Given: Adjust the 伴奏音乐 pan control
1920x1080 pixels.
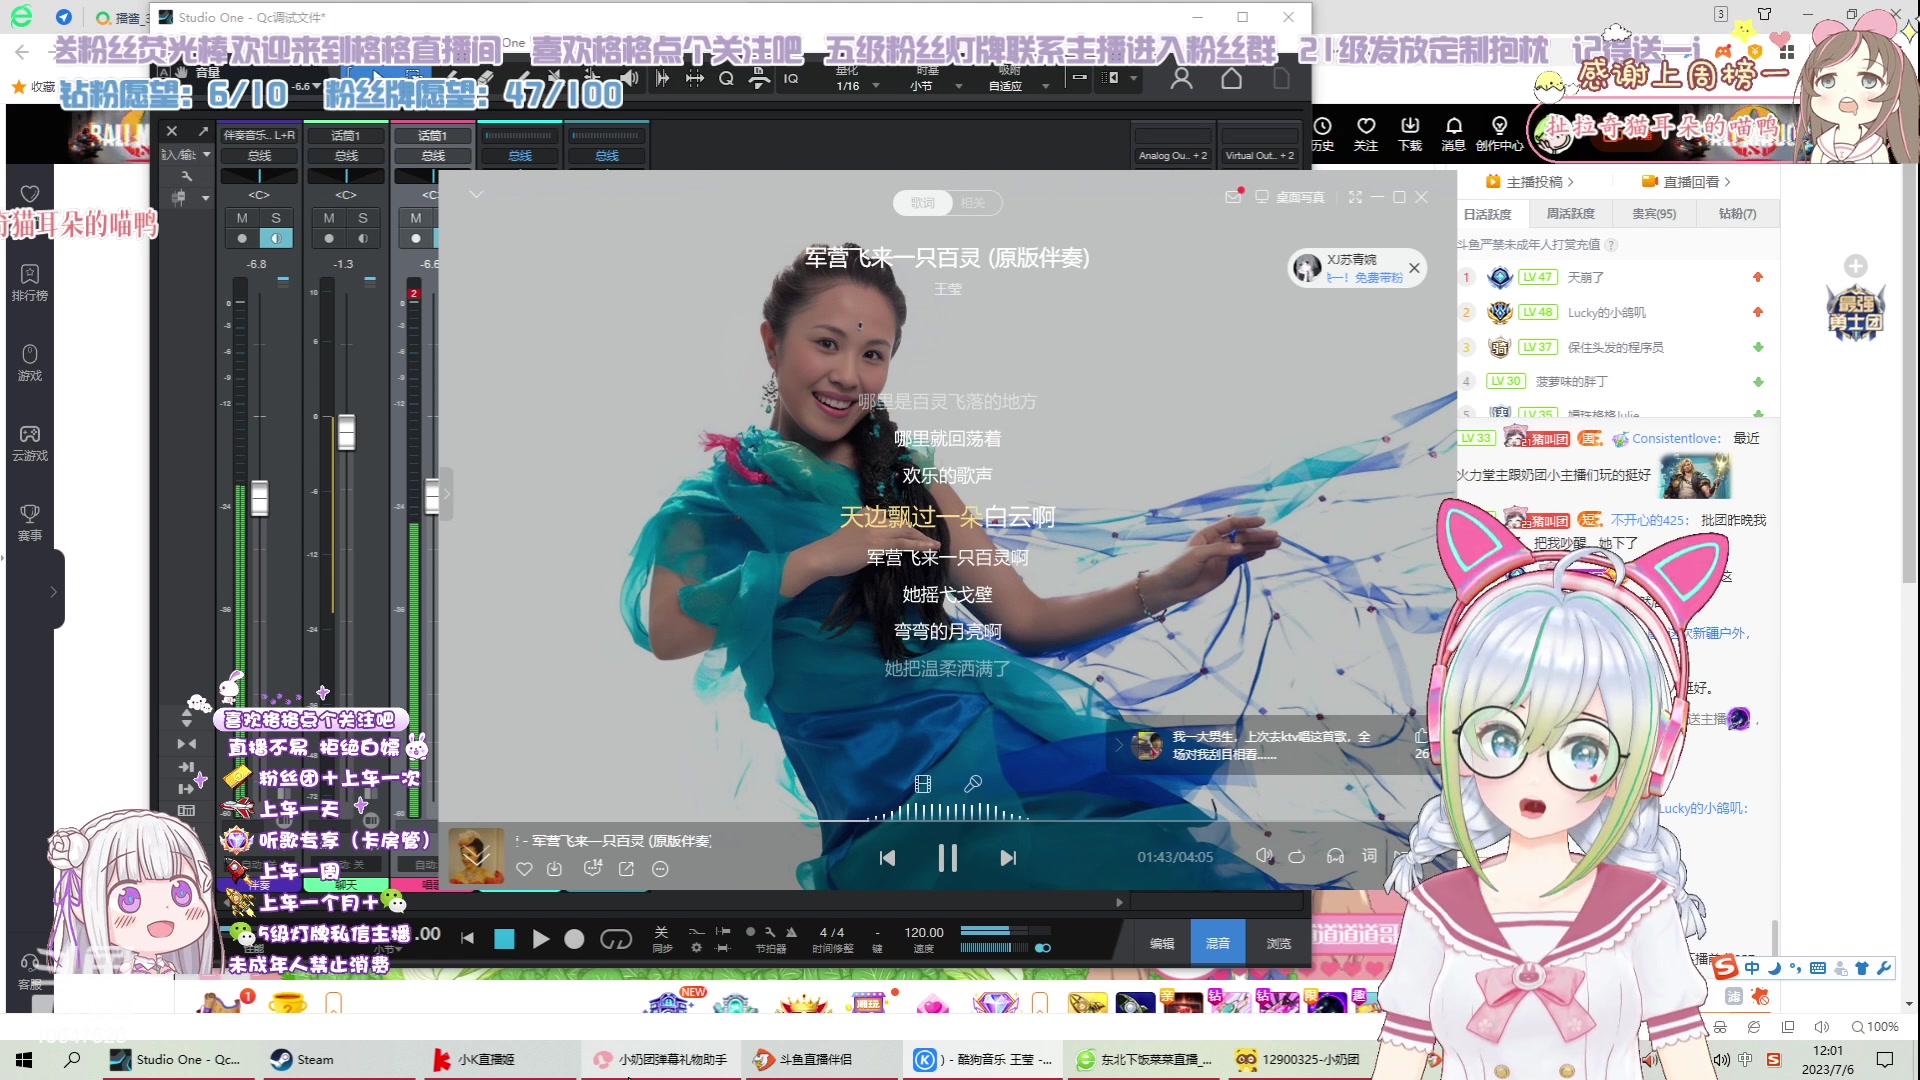Looking at the screenshot, I should coord(260,176).
